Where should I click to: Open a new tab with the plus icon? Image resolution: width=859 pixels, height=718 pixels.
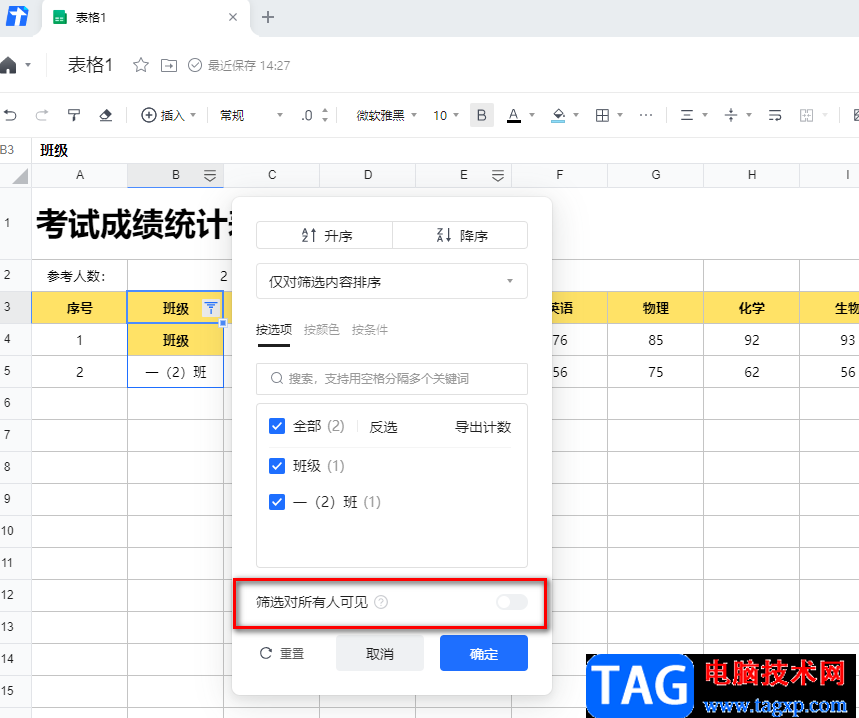pyautogui.click(x=267, y=18)
